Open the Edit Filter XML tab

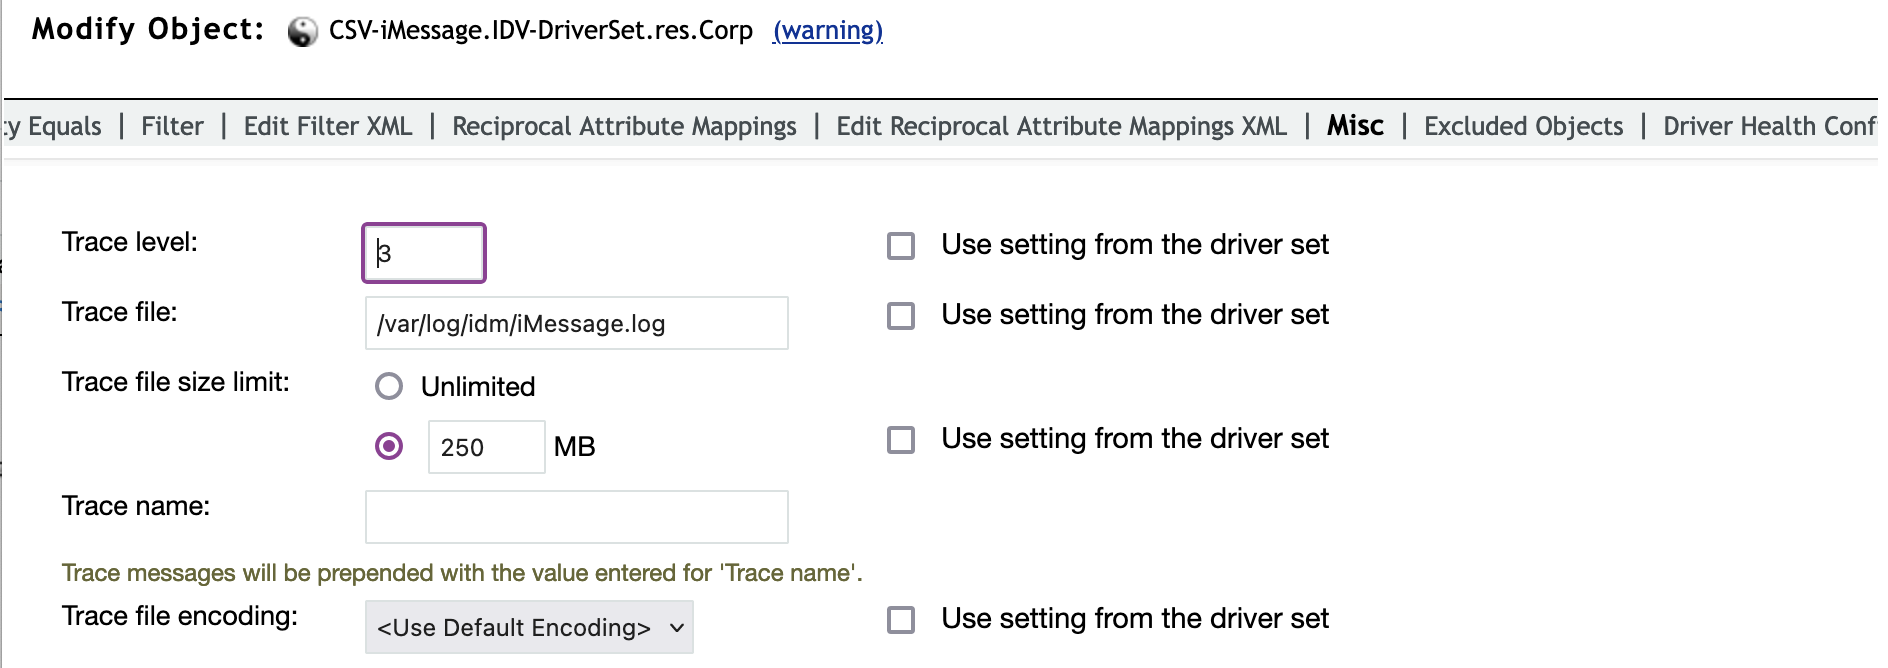pyautogui.click(x=327, y=126)
